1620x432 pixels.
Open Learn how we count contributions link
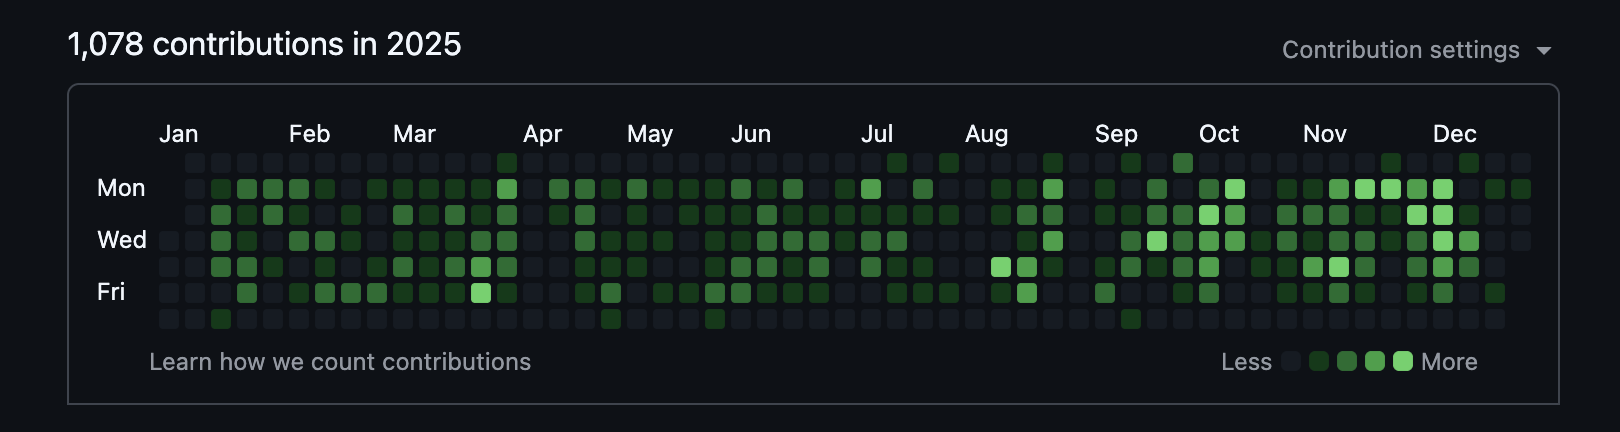click(340, 362)
